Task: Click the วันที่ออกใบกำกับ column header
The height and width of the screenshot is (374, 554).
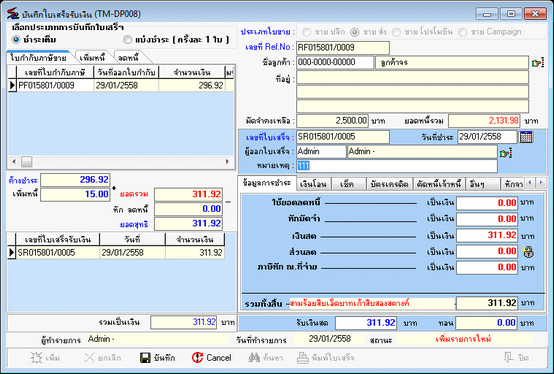Action: (126, 72)
